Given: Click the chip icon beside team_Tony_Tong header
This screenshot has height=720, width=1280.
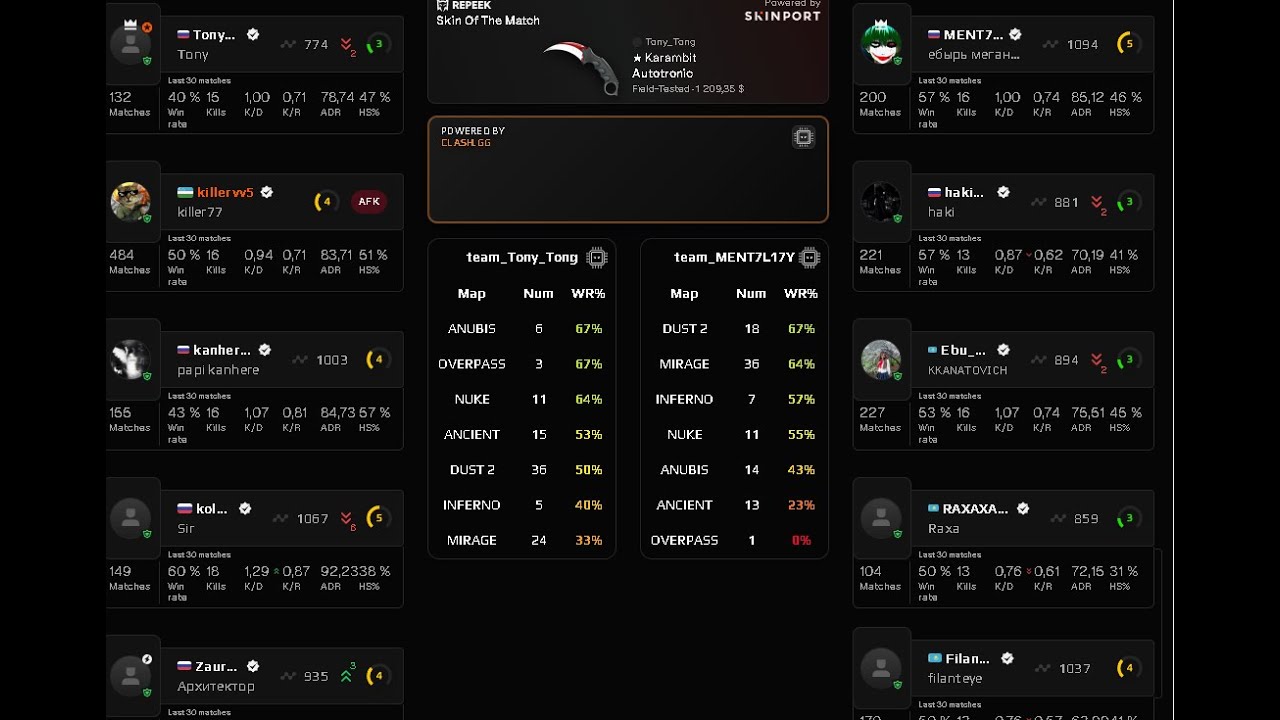Looking at the screenshot, I should click(597, 258).
